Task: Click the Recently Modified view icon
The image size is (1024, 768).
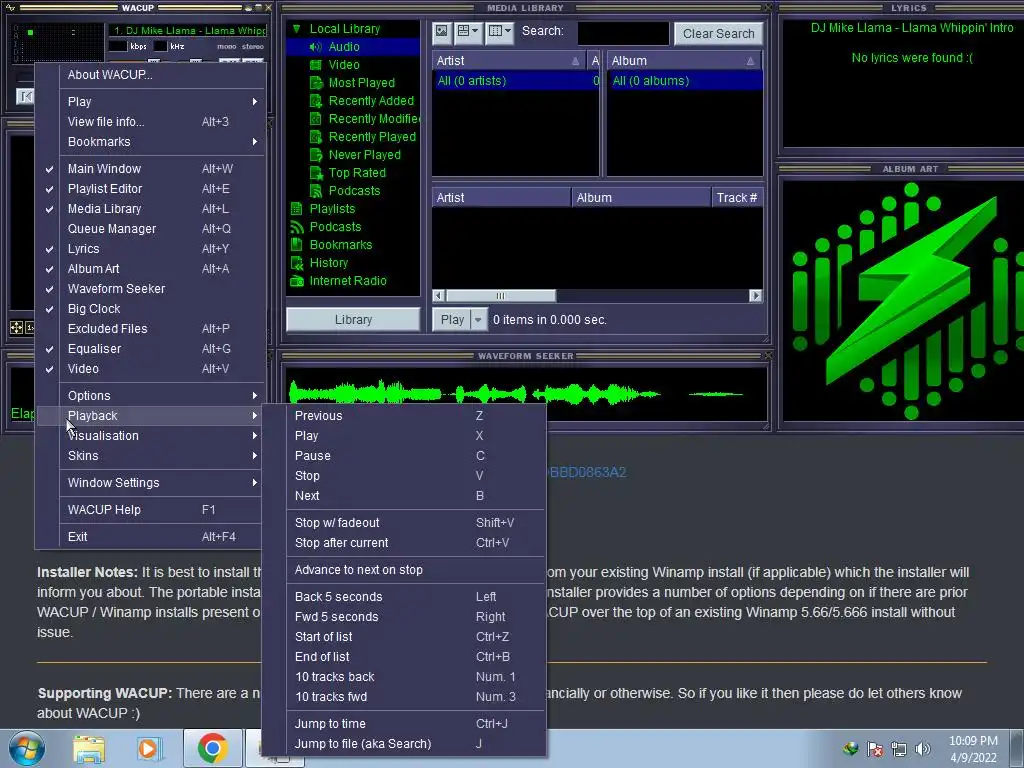Action: (316, 119)
